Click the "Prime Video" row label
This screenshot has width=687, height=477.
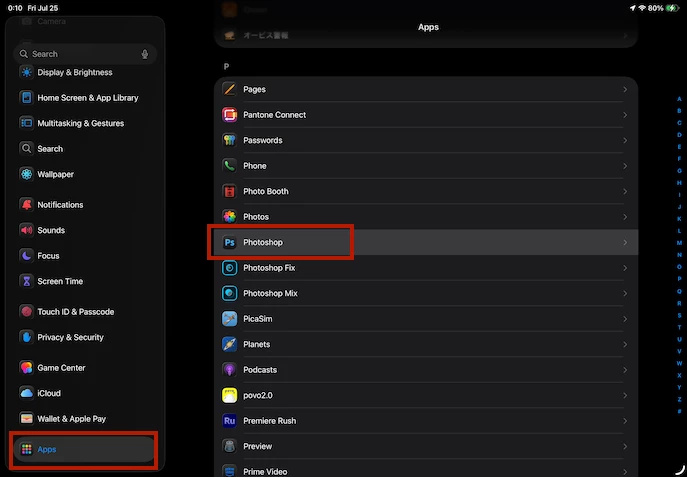tap(265, 472)
